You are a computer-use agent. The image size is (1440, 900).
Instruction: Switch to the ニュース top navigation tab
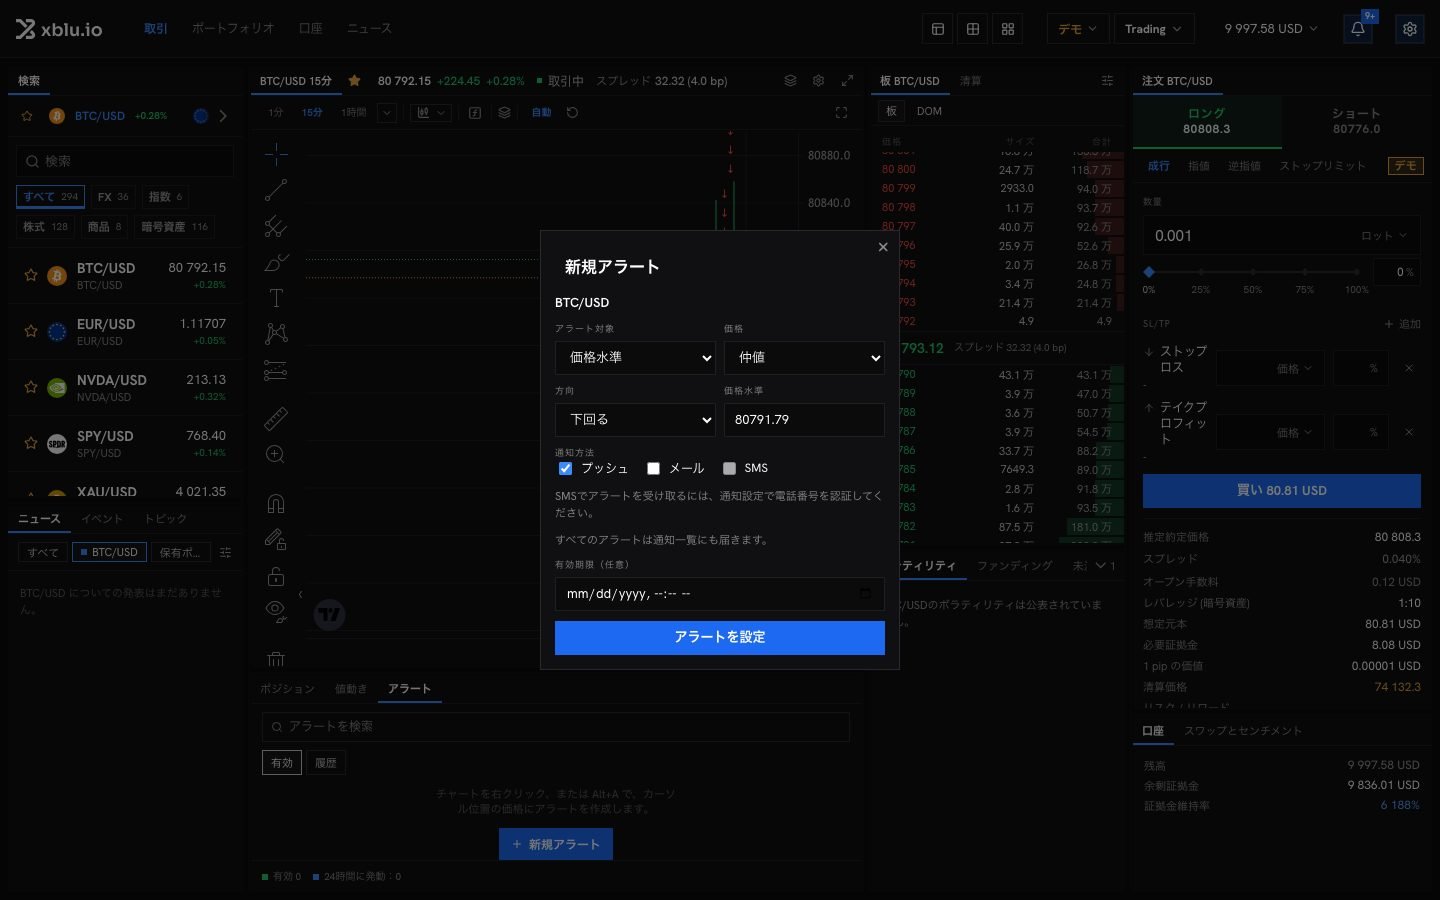point(369,29)
